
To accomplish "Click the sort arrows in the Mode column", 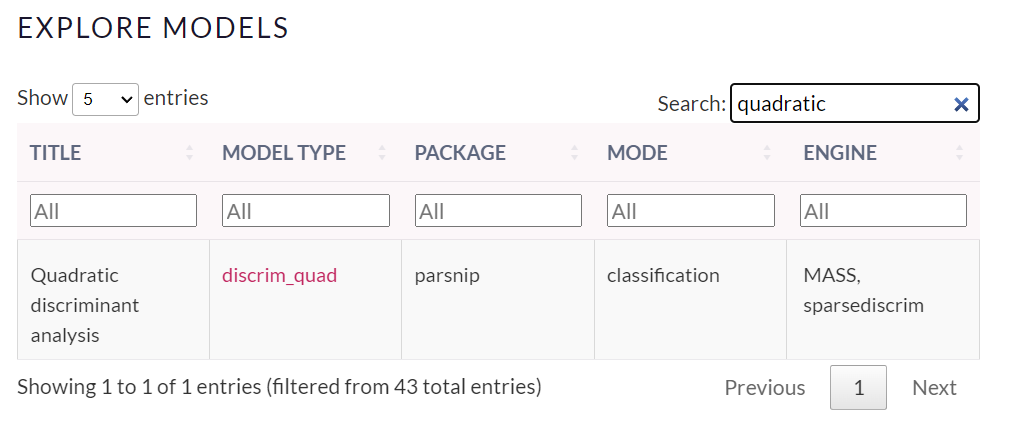I will point(767,153).
